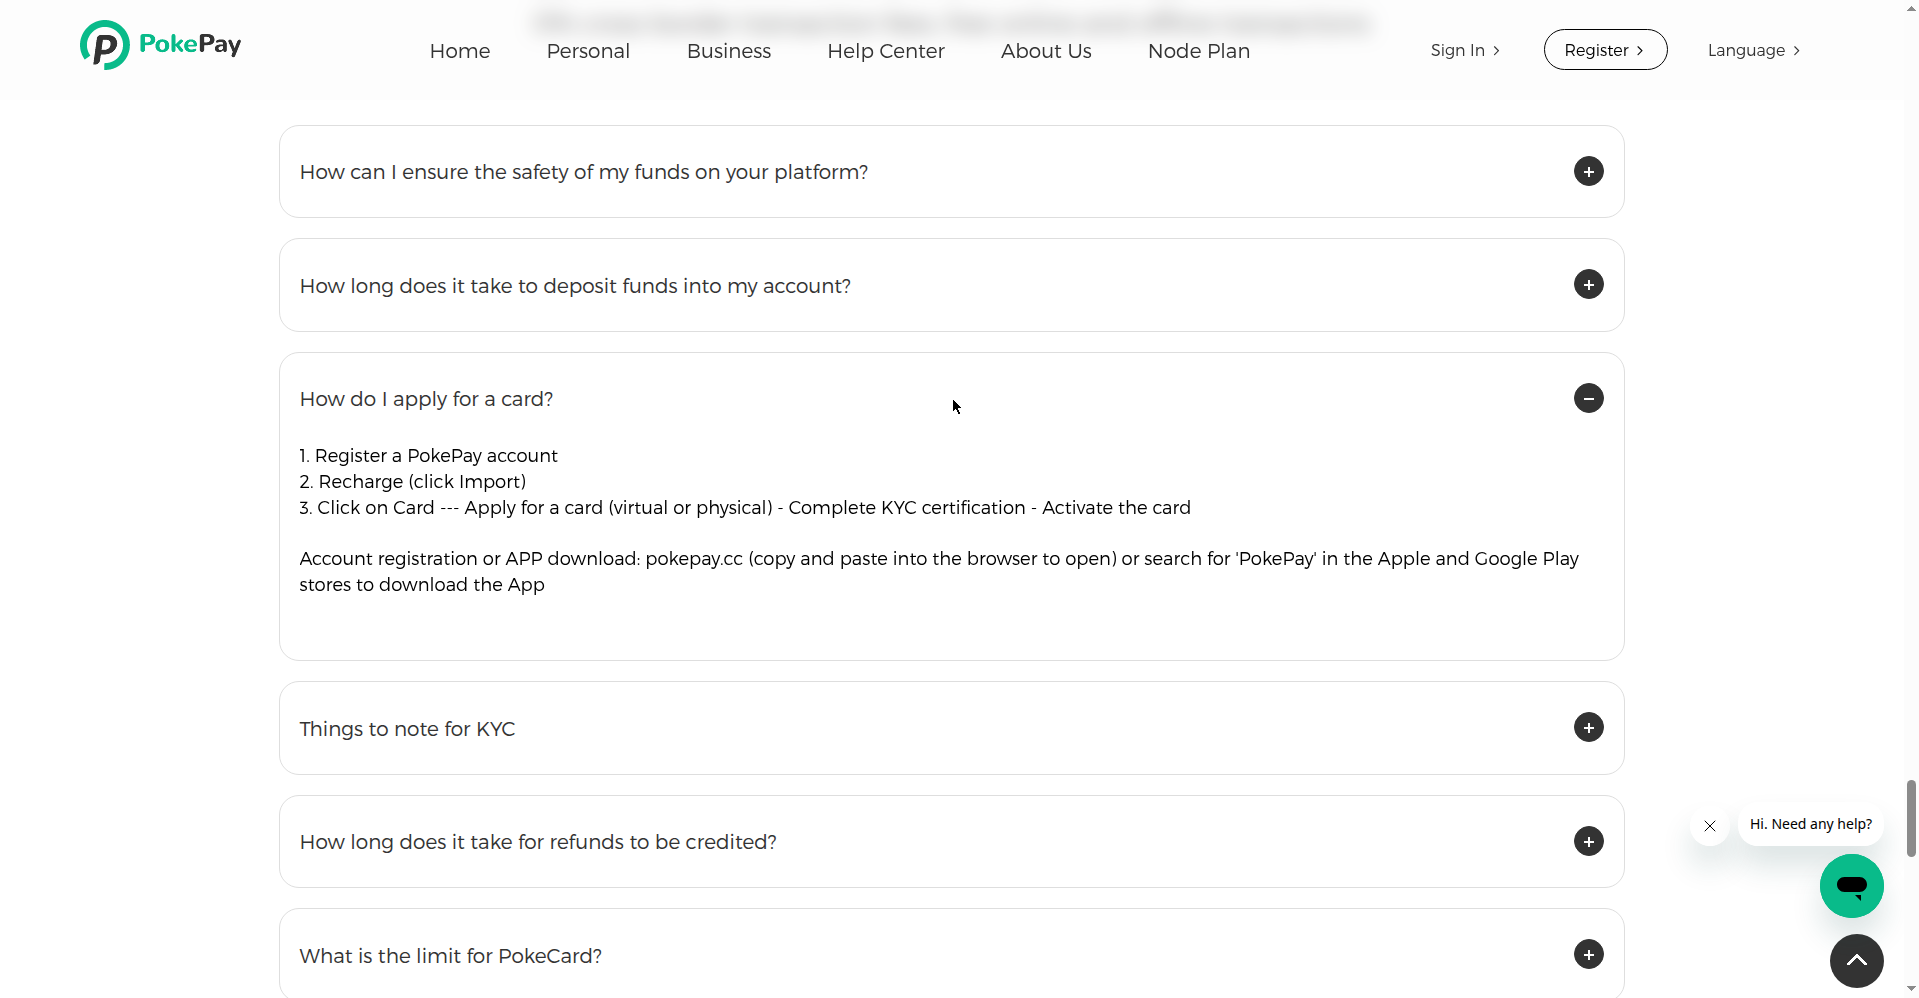Viewport: 1919px width, 998px height.
Task: Click the 'Click on Card --- Apply' step line
Action: [745, 508]
